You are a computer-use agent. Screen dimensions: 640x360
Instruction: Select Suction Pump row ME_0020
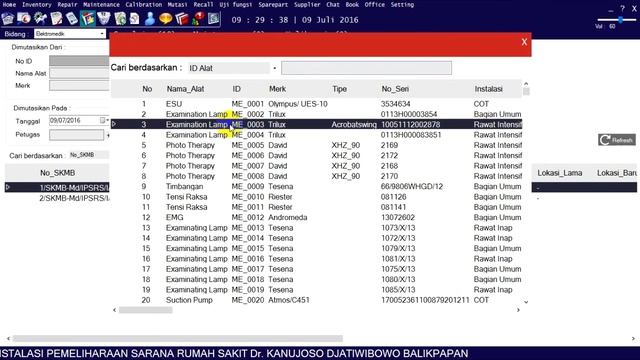(316, 300)
